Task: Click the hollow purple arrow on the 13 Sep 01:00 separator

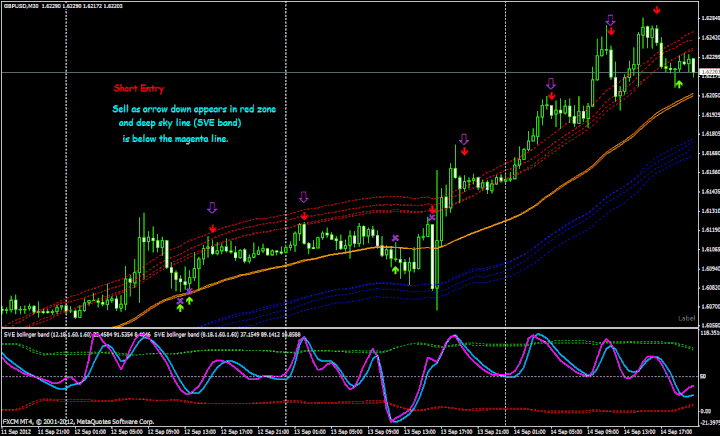Action: click(304, 197)
